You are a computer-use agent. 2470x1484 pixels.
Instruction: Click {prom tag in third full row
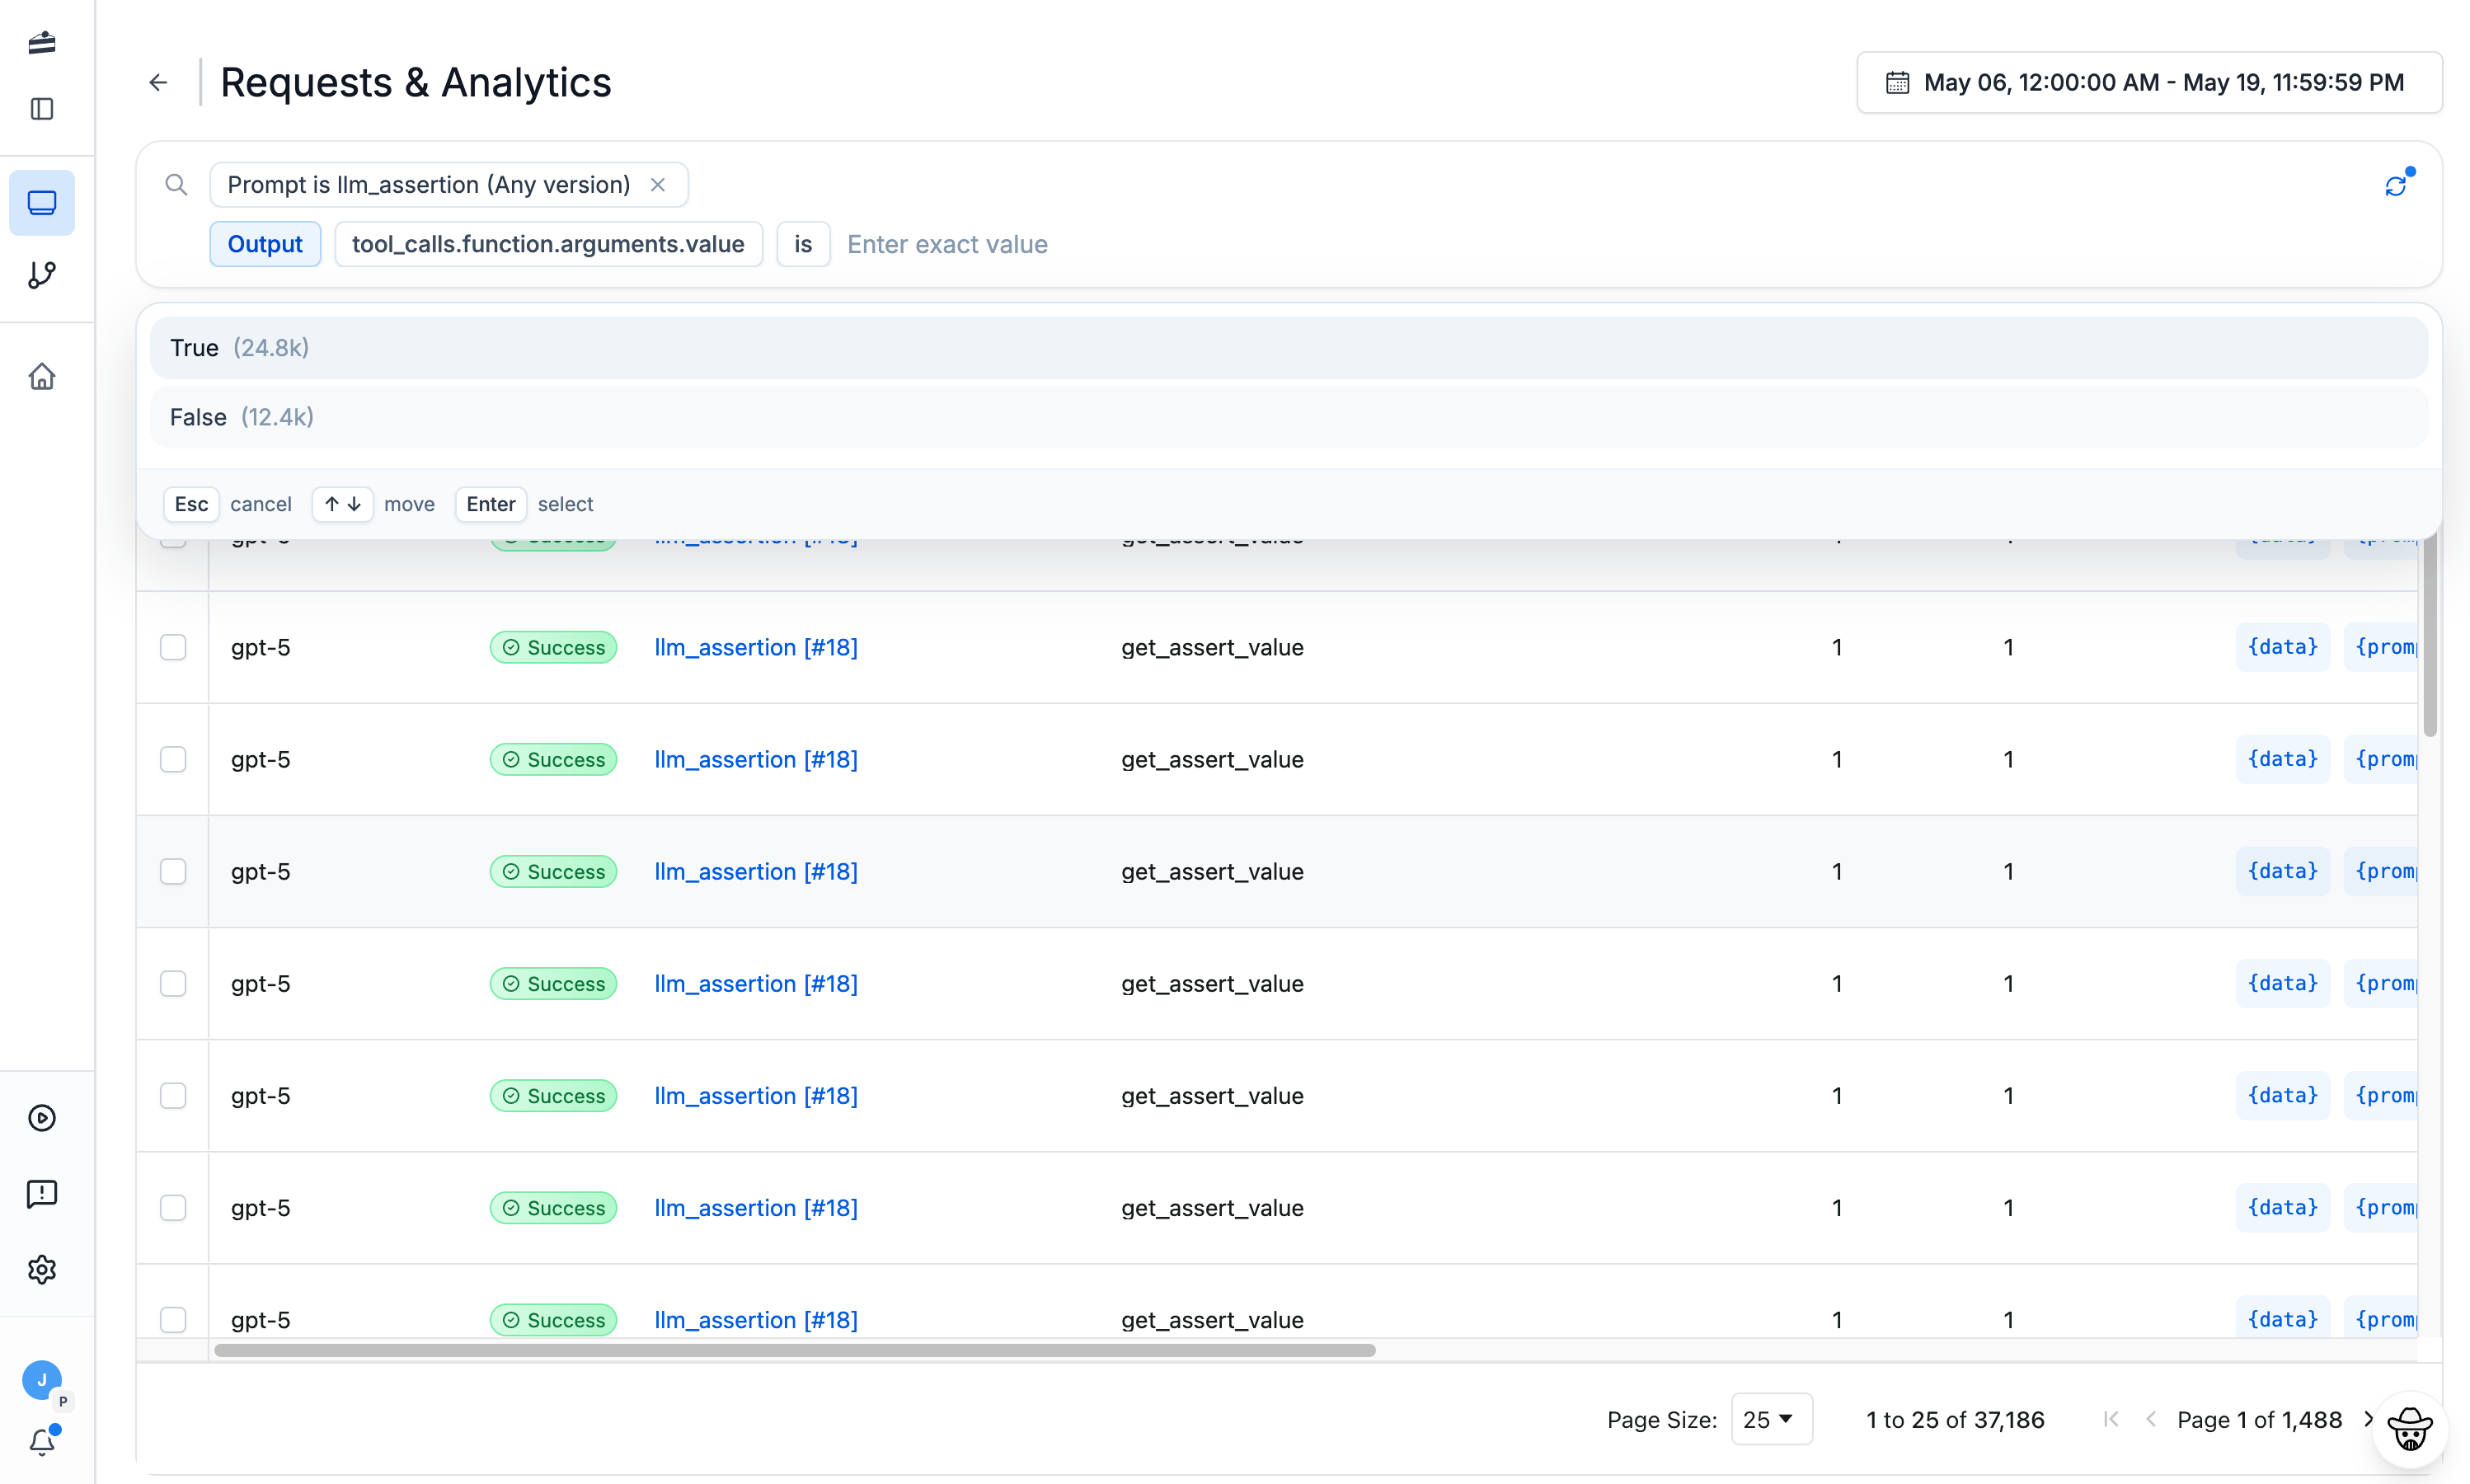(x=2383, y=871)
